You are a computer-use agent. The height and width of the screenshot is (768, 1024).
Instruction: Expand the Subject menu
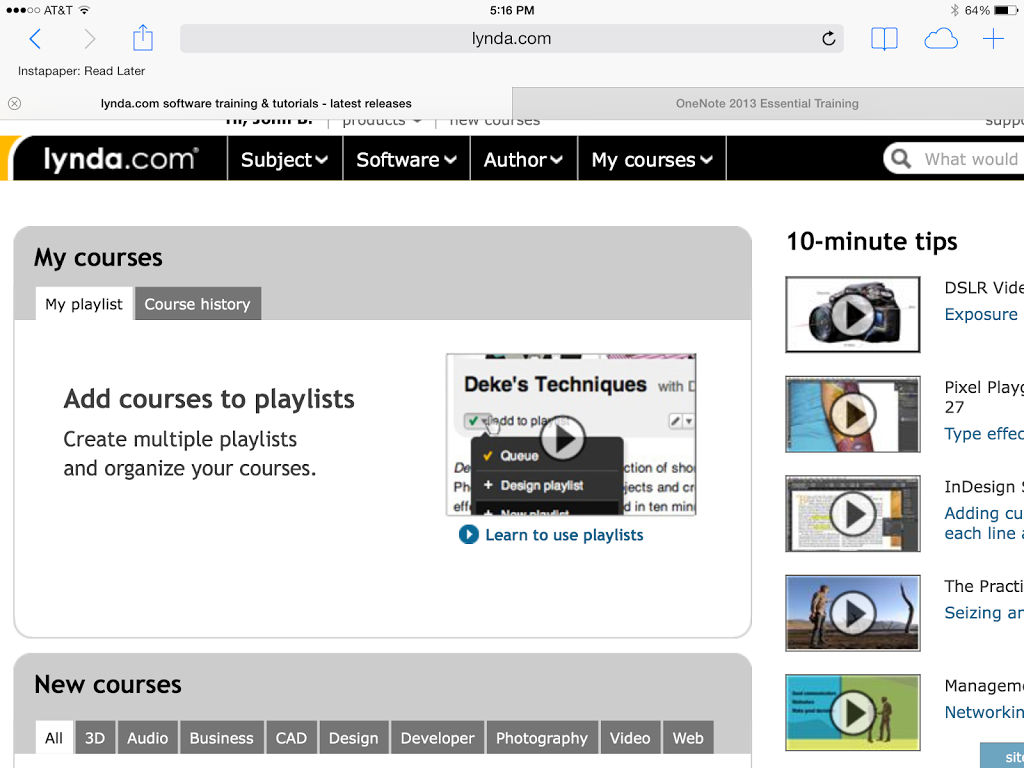click(284, 159)
